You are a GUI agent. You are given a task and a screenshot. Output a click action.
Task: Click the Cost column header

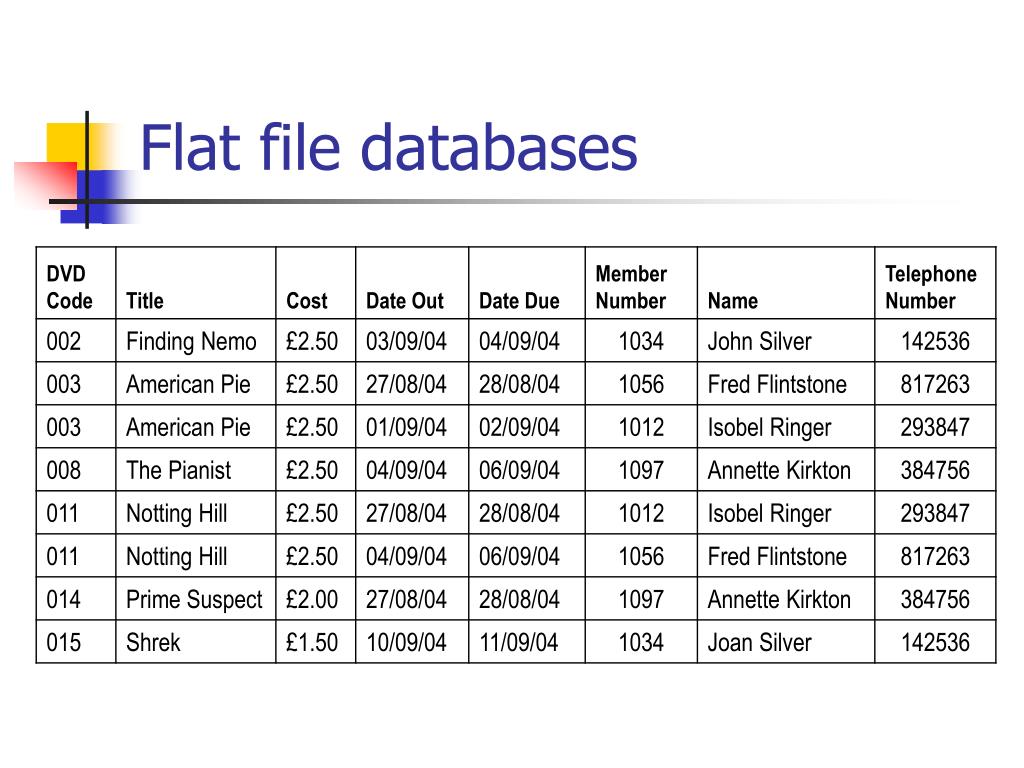[315, 283]
